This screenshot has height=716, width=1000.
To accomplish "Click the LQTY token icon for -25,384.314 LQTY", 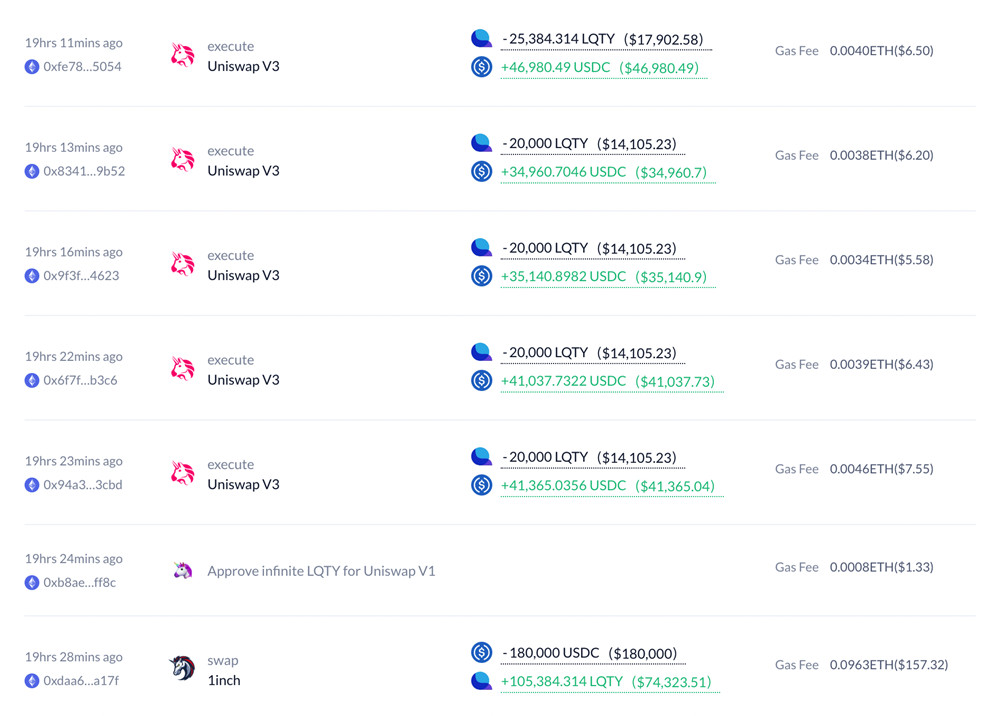I will [481, 39].
